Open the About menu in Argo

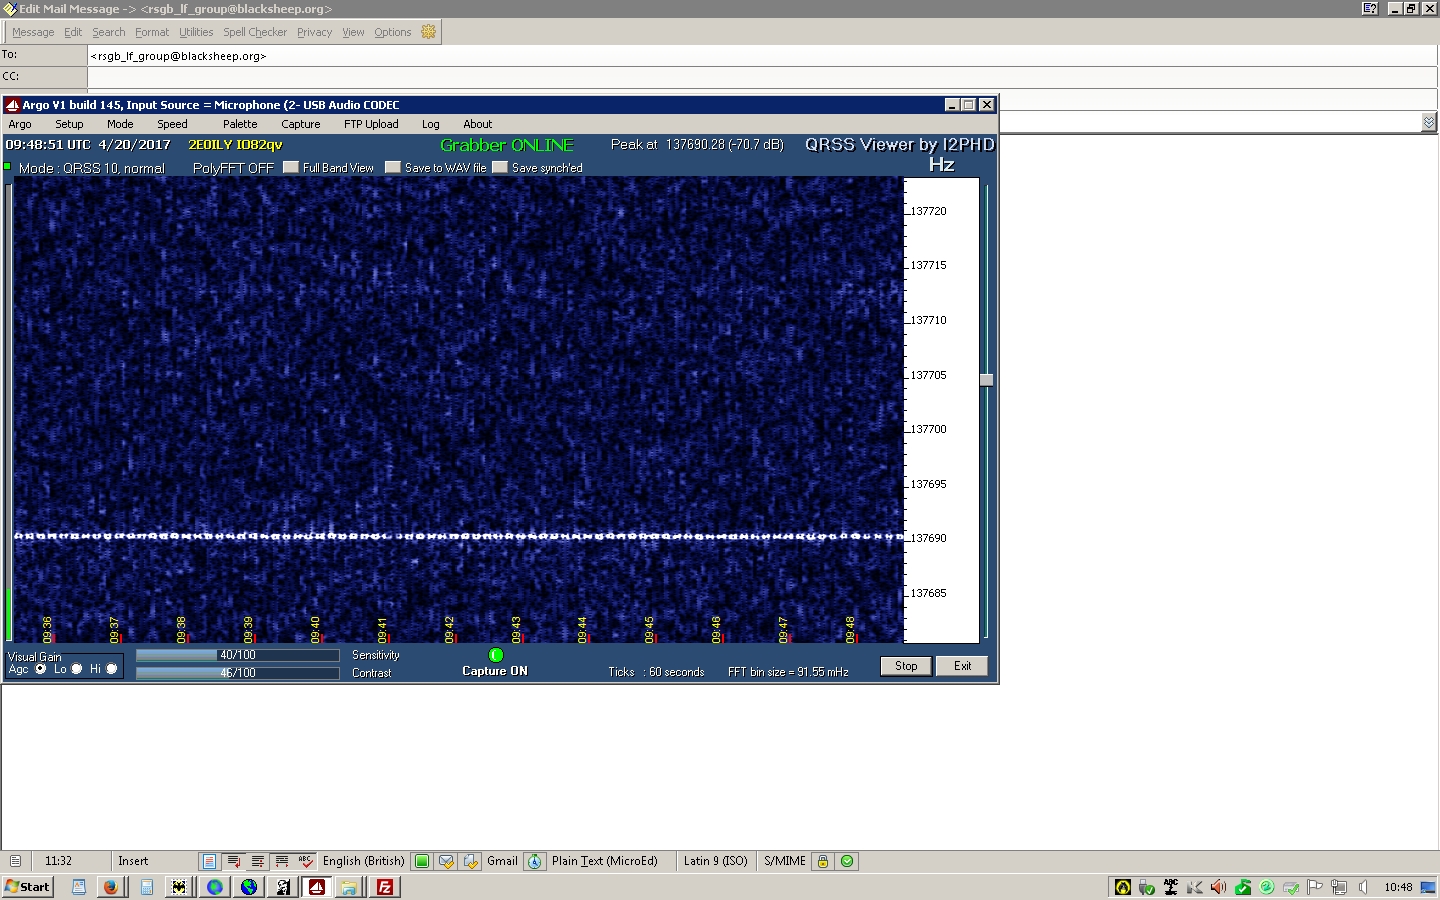point(478,124)
